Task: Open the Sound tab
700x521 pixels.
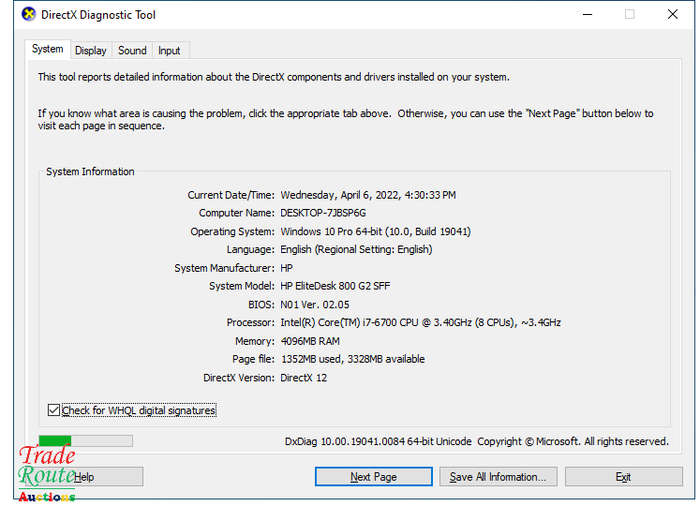Action: 132,50
